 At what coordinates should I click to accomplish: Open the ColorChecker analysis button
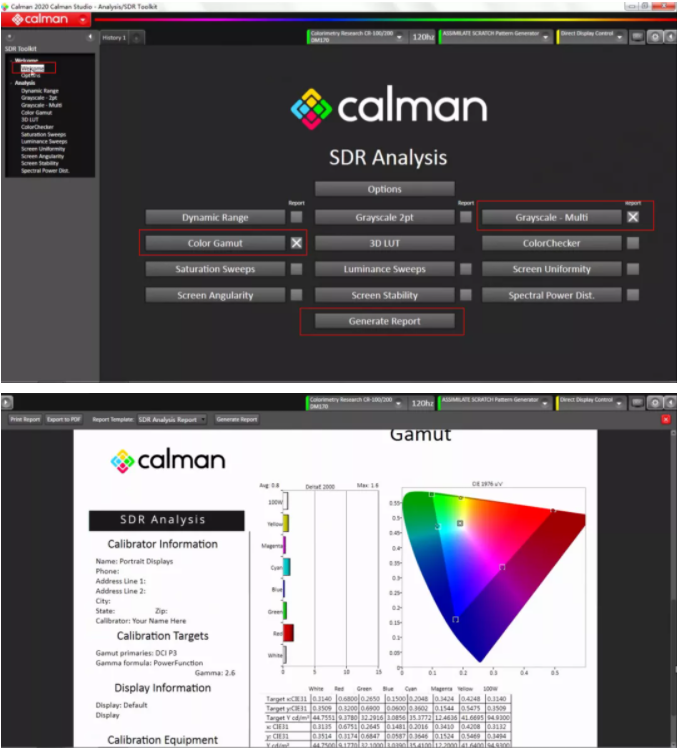552,243
